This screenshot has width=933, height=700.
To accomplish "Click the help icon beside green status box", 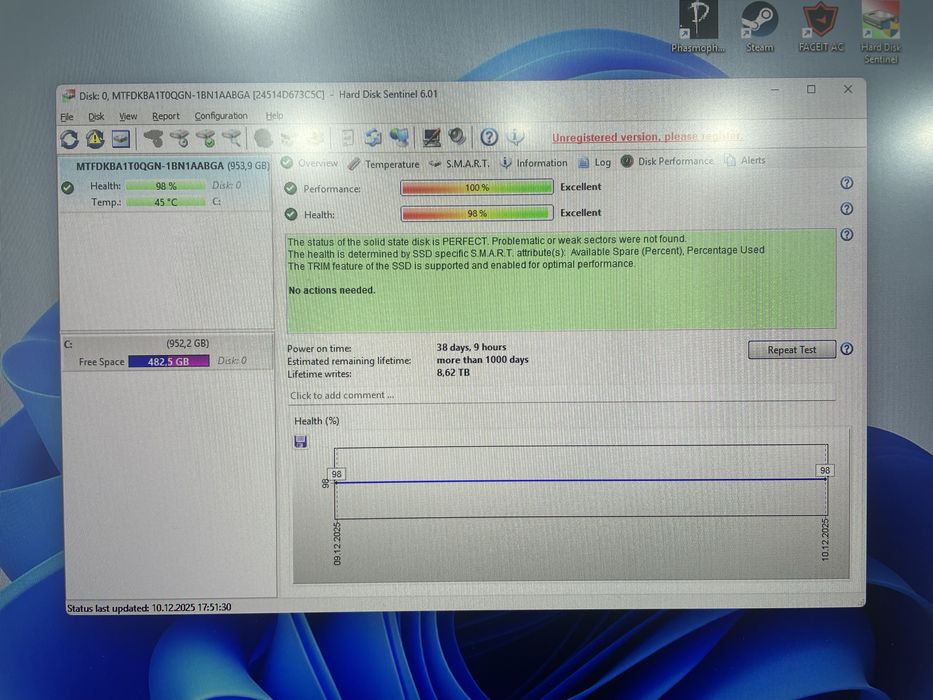I will (847, 235).
